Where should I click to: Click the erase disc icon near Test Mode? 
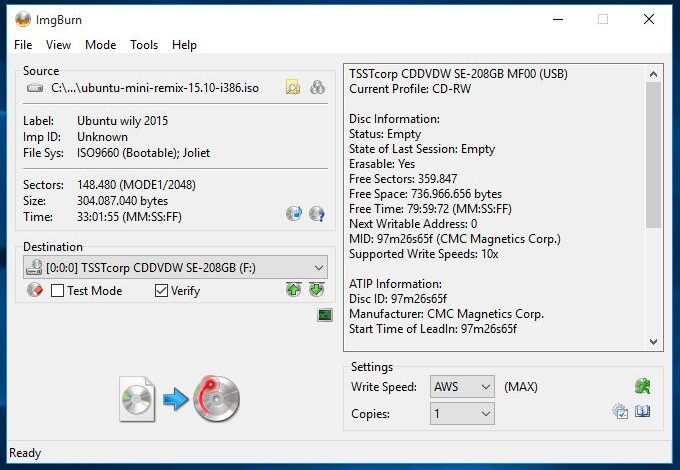[33, 291]
